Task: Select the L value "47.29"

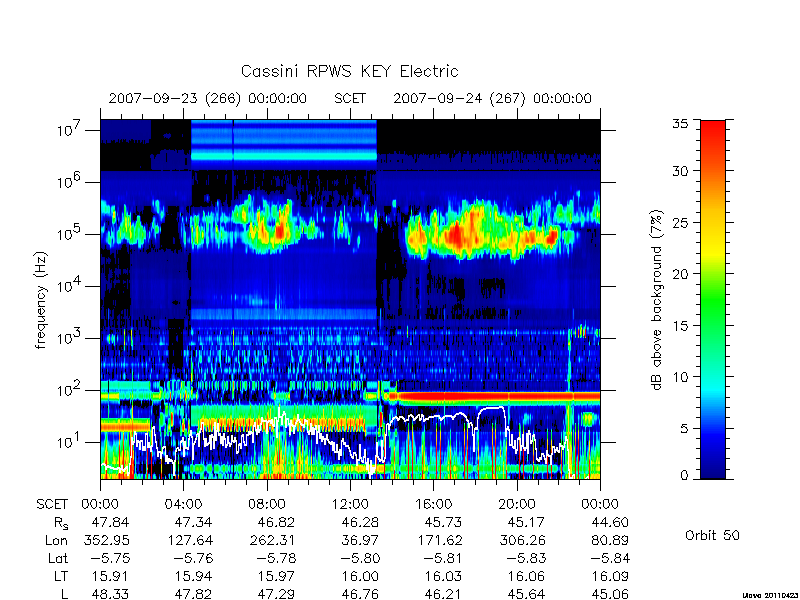Action: 276,595
